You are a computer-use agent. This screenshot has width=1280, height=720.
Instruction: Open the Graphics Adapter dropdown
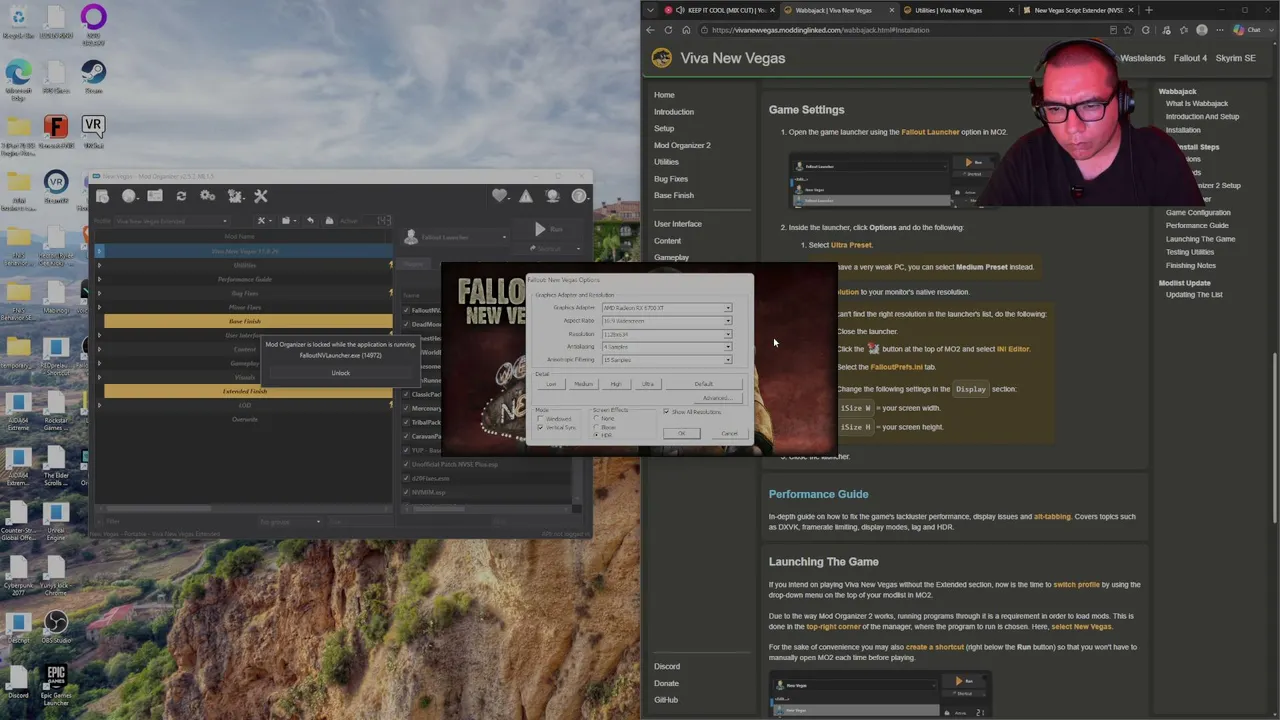coord(666,308)
